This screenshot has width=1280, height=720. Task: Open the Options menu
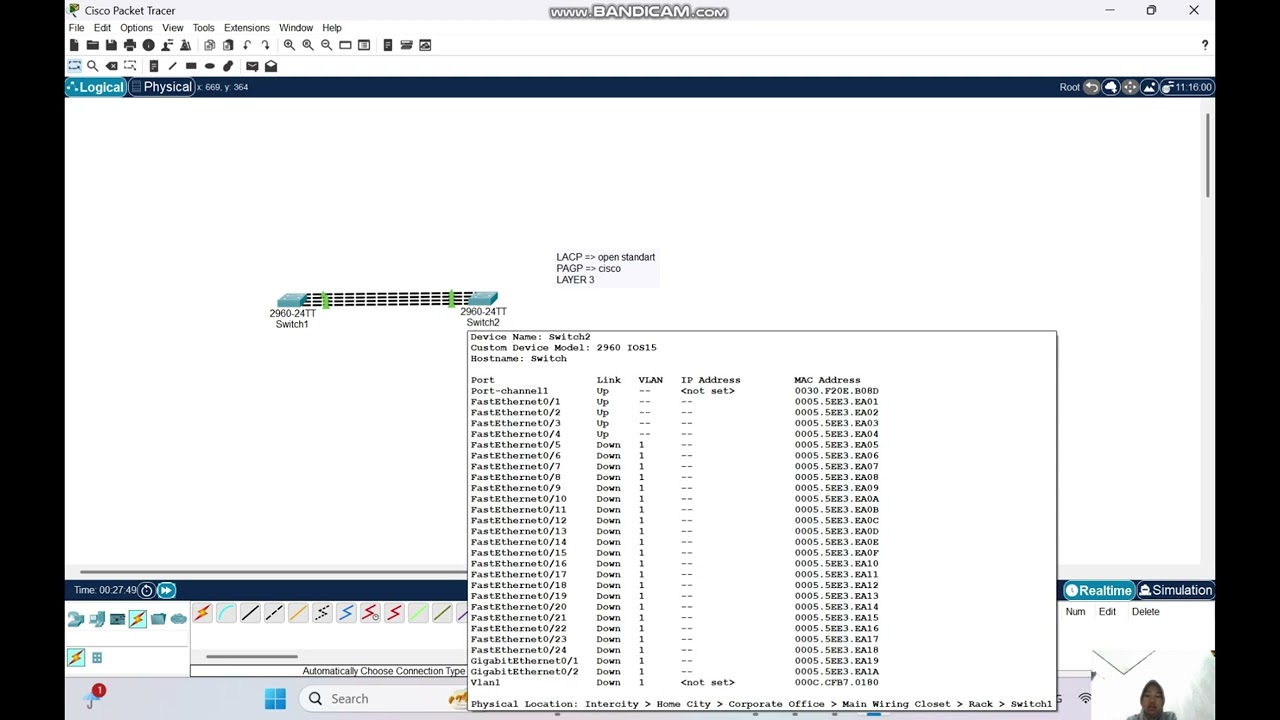click(136, 28)
